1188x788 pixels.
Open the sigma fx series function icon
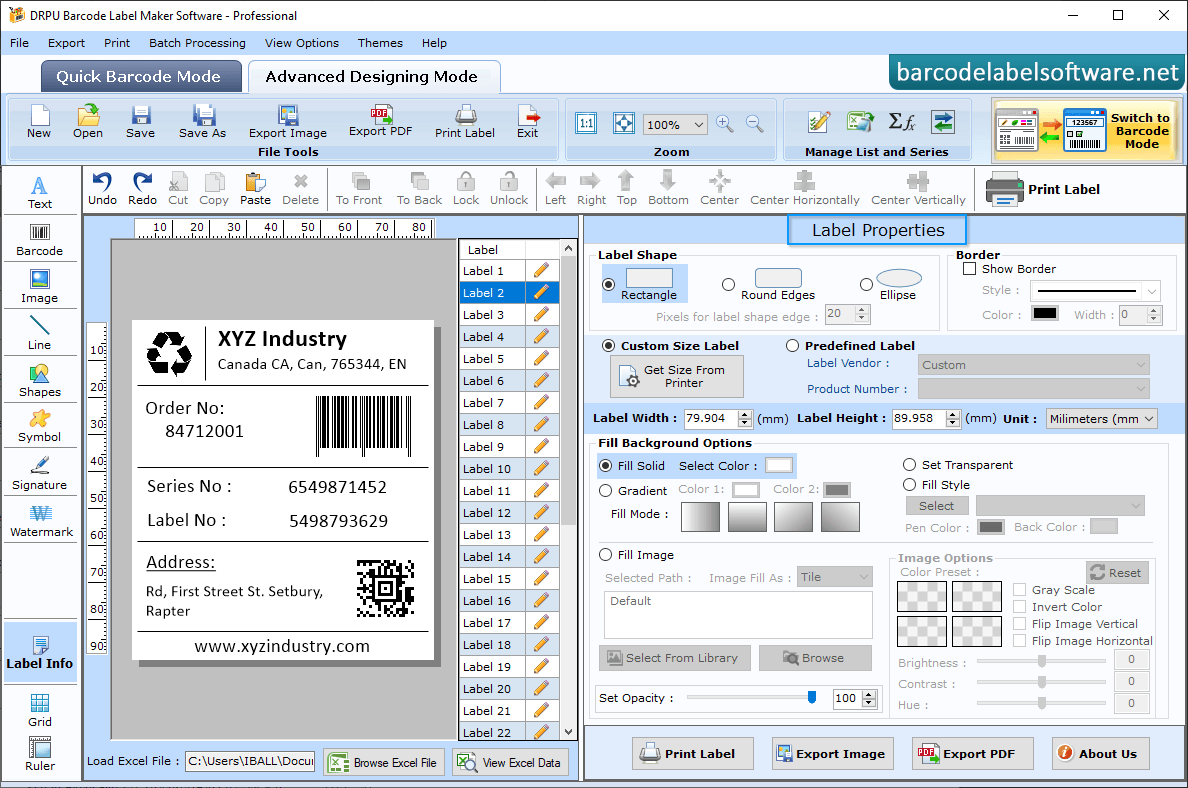[902, 121]
